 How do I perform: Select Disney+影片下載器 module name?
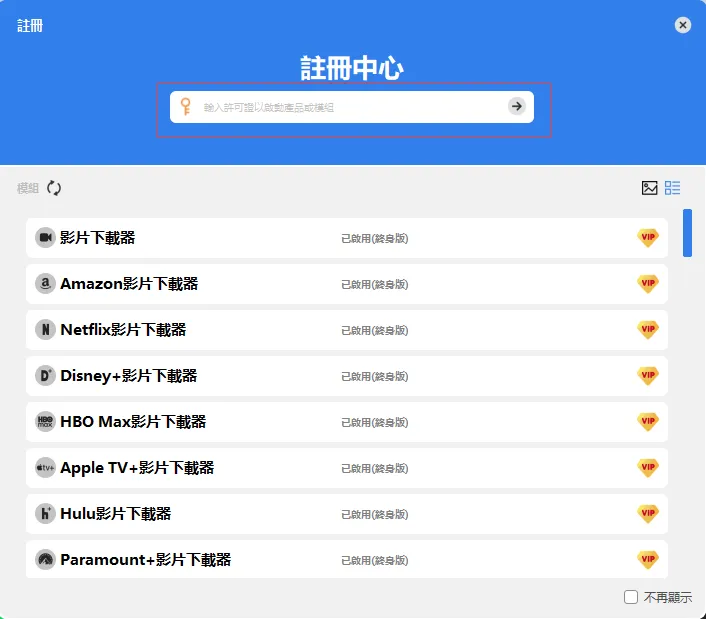[129, 375]
